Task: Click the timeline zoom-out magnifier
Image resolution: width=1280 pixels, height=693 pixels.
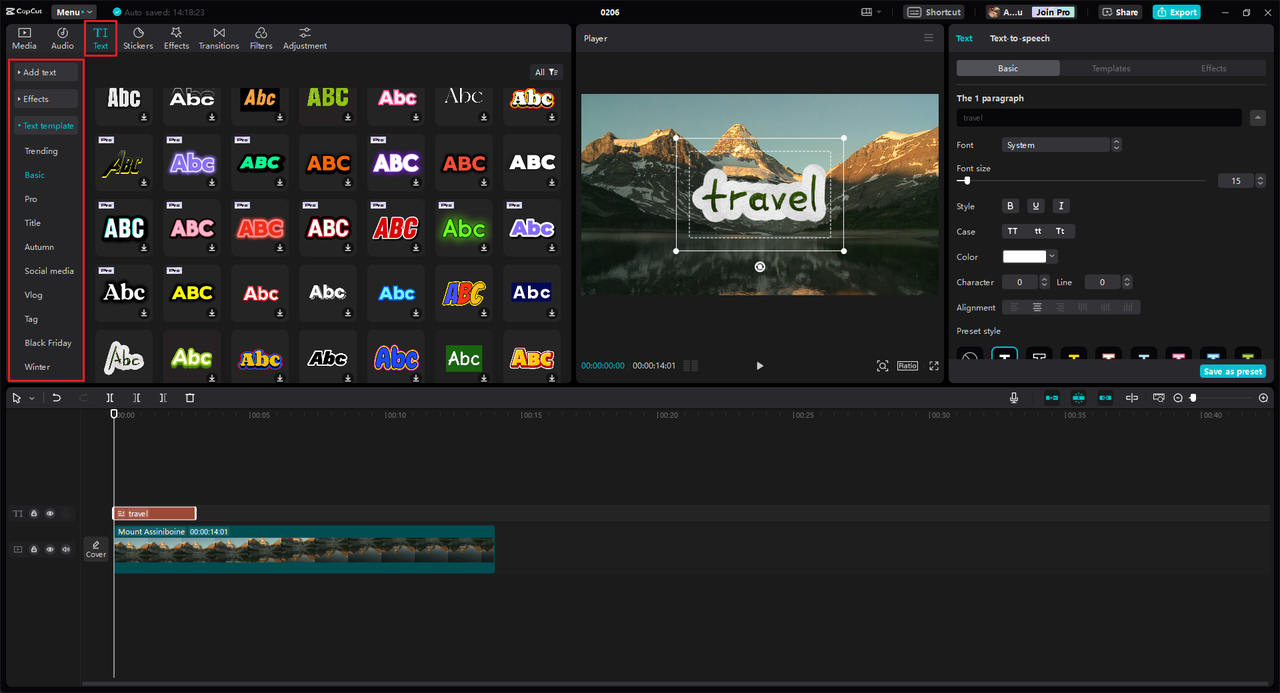Action: pyautogui.click(x=1178, y=398)
